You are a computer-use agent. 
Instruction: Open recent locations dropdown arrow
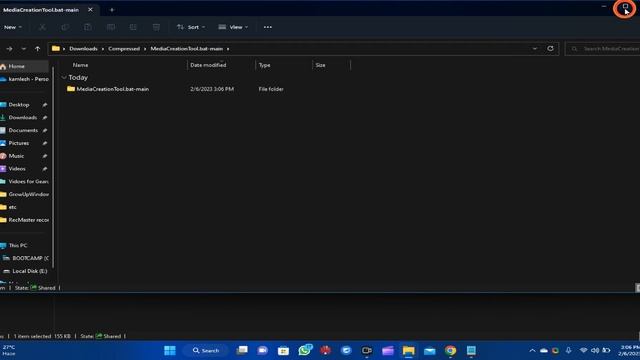[24, 49]
